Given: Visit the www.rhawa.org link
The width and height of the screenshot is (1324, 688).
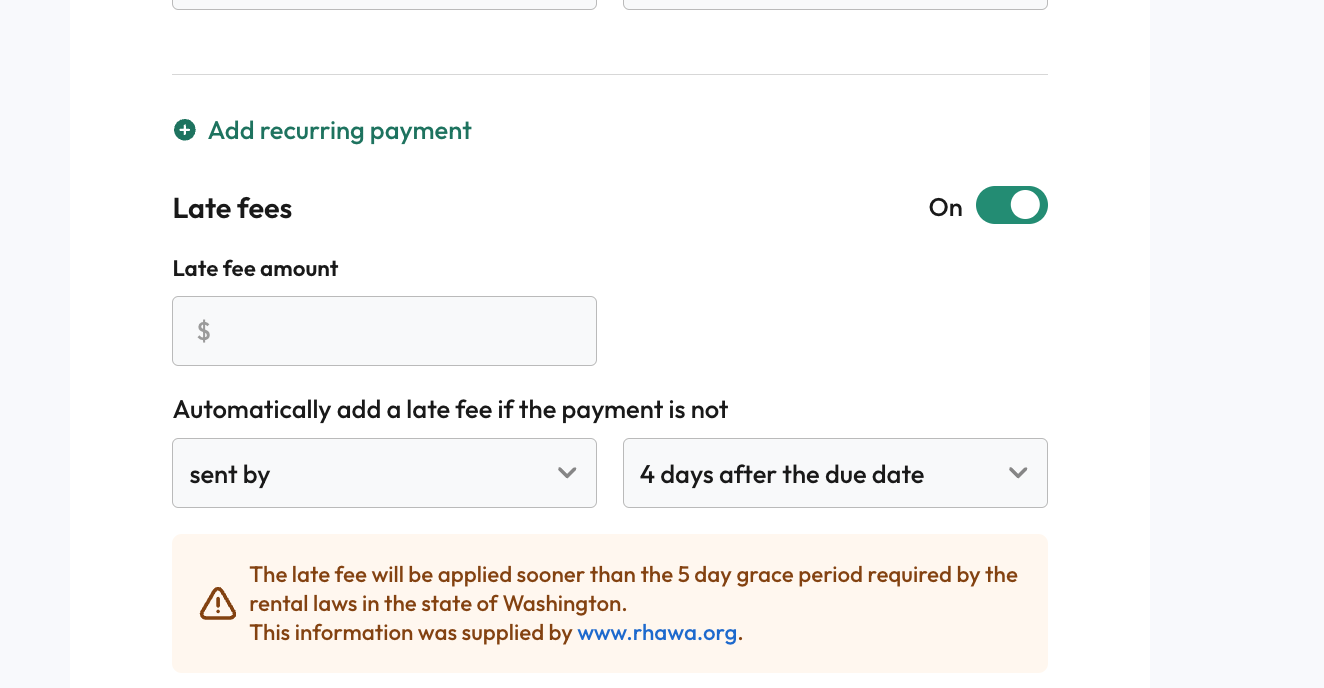Looking at the screenshot, I should [x=657, y=632].
